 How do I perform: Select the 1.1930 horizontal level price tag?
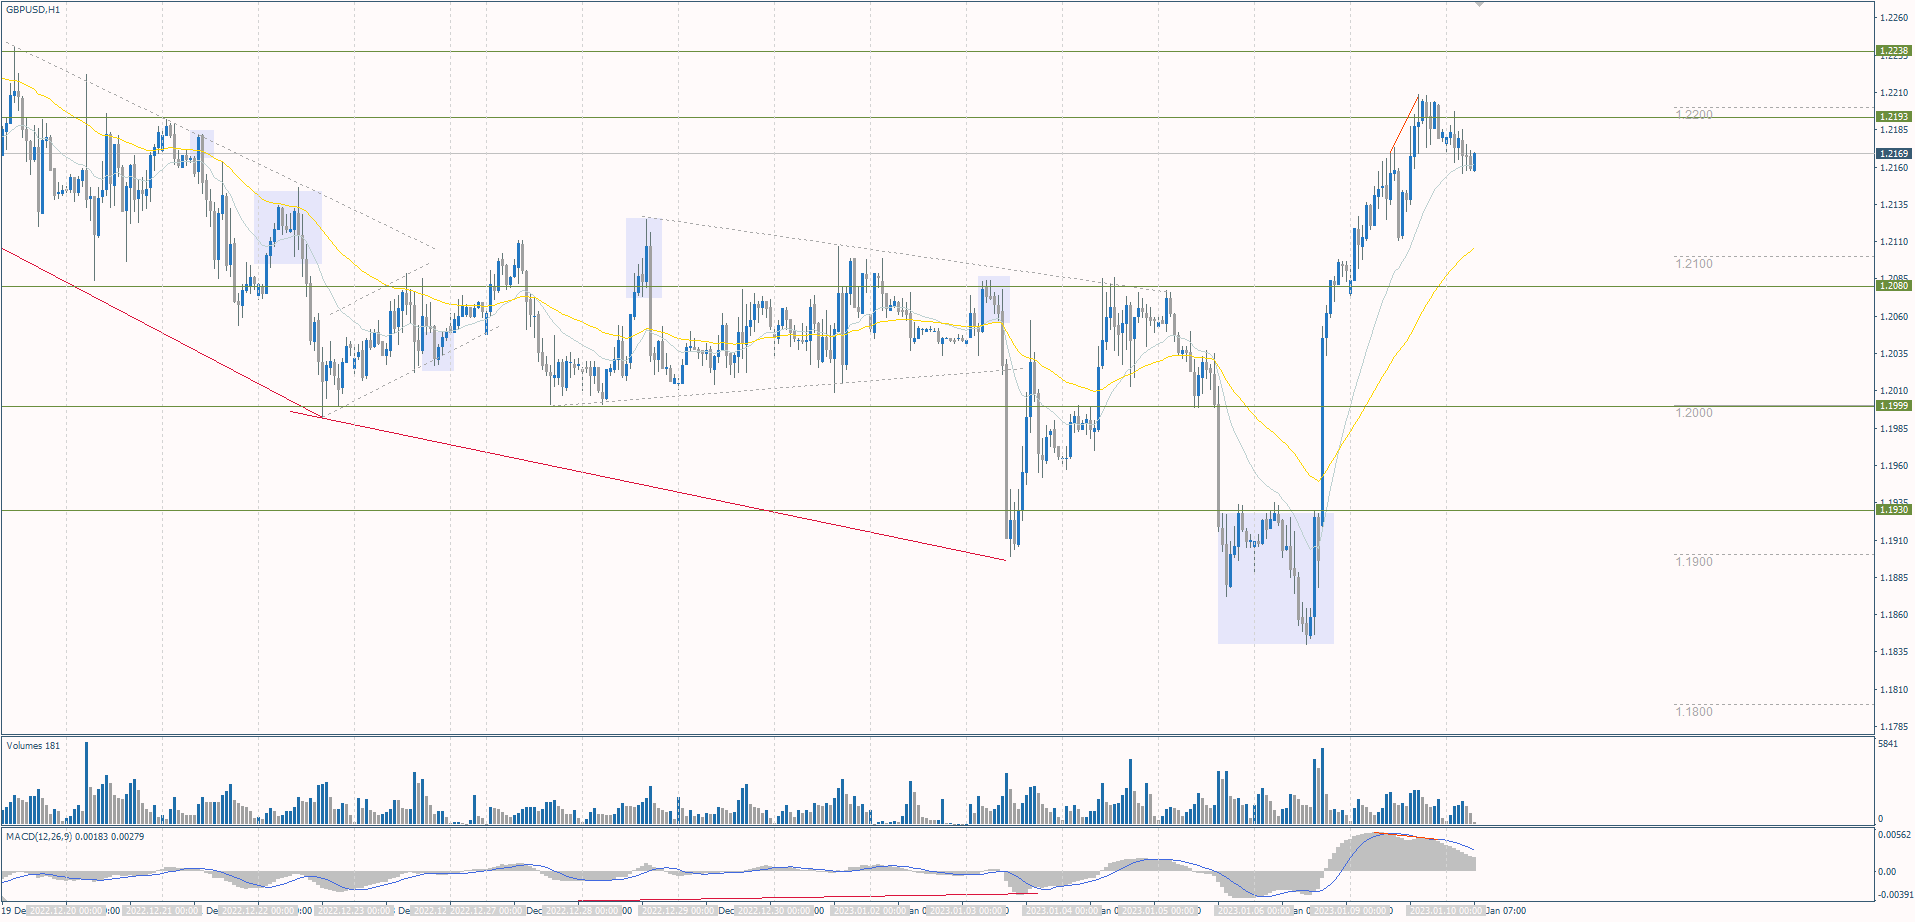pos(1893,510)
